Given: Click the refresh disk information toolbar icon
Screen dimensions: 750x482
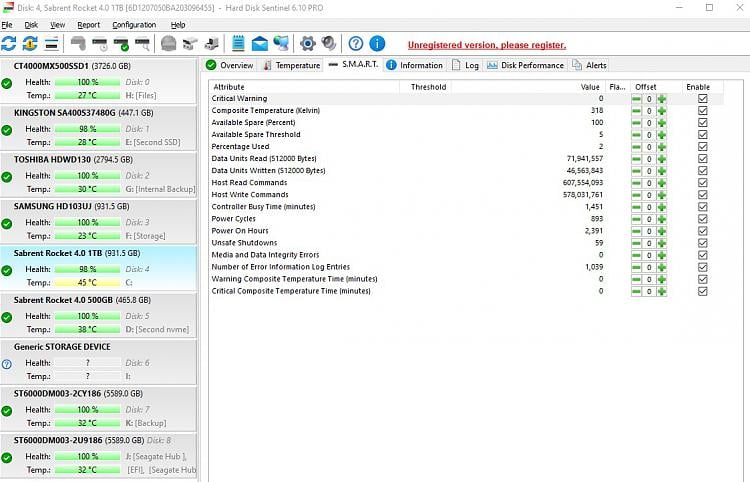Looking at the screenshot, I should 9,44.
